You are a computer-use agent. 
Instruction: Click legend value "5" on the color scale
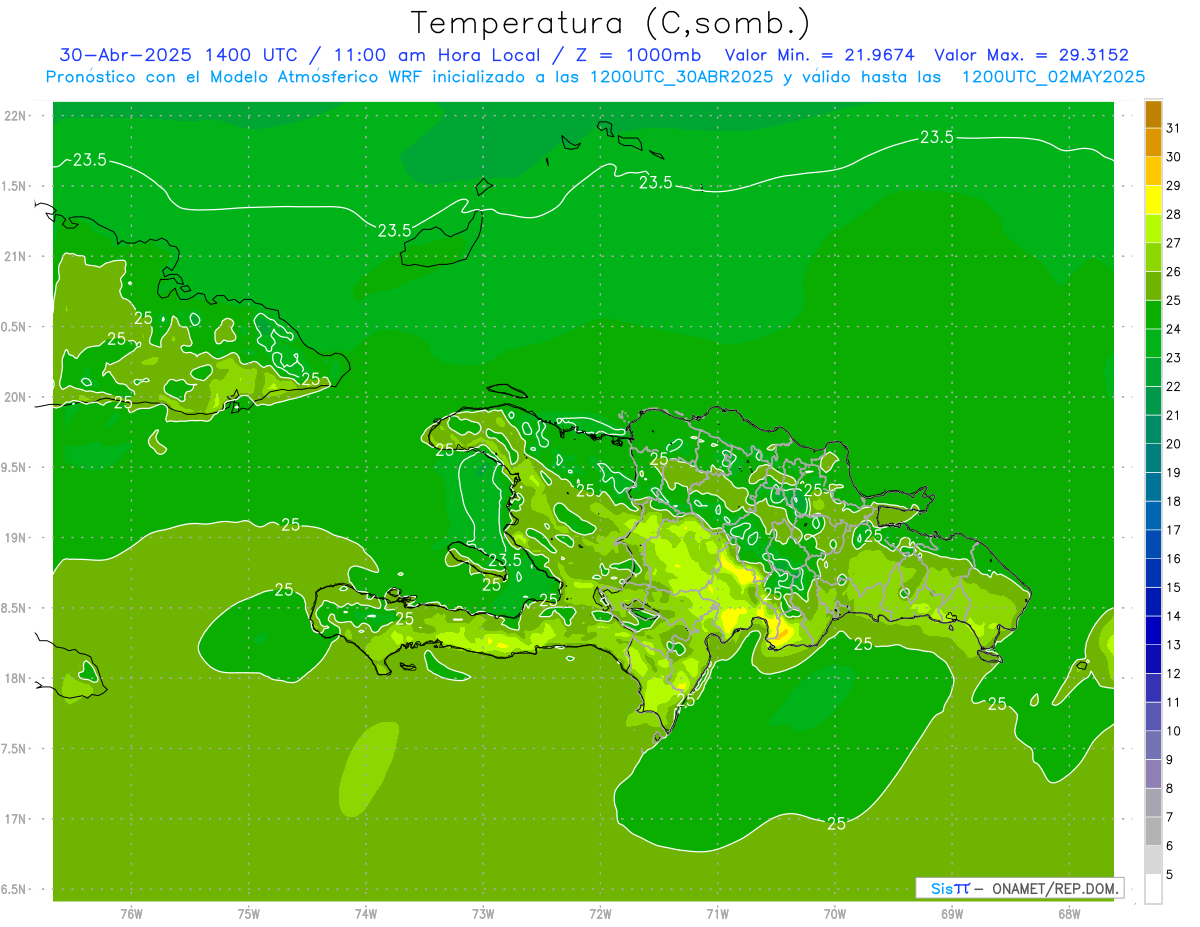click(x=1170, y=875)
